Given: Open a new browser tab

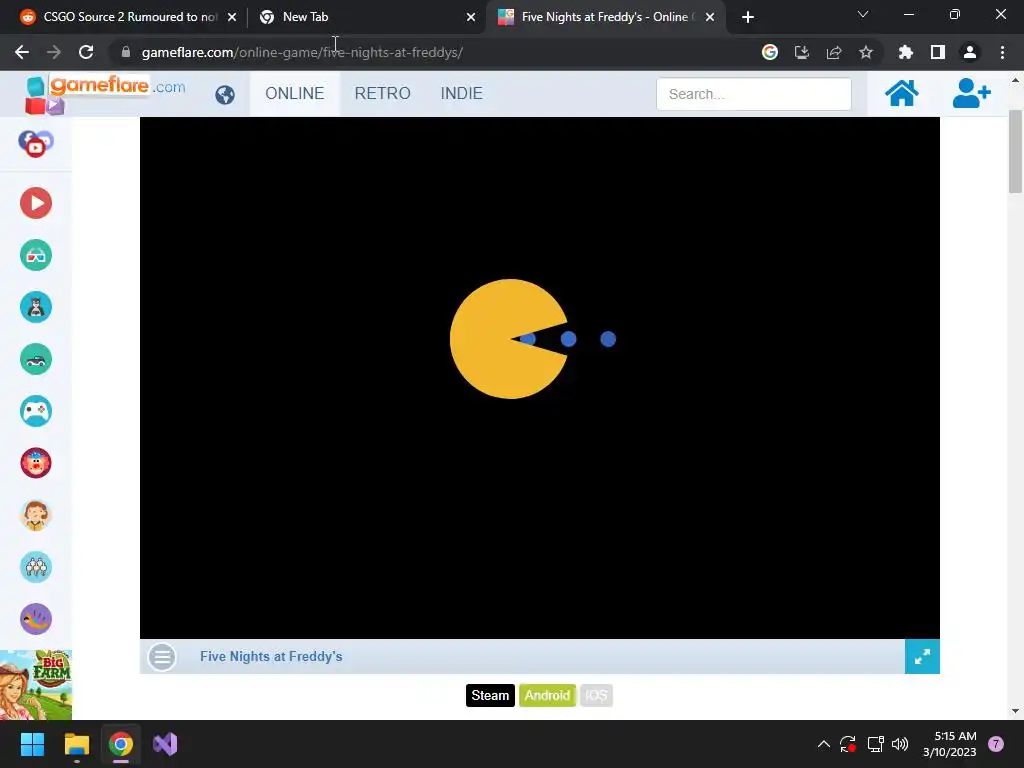Looking at the screenshot, I should click(x=748, y=17).
